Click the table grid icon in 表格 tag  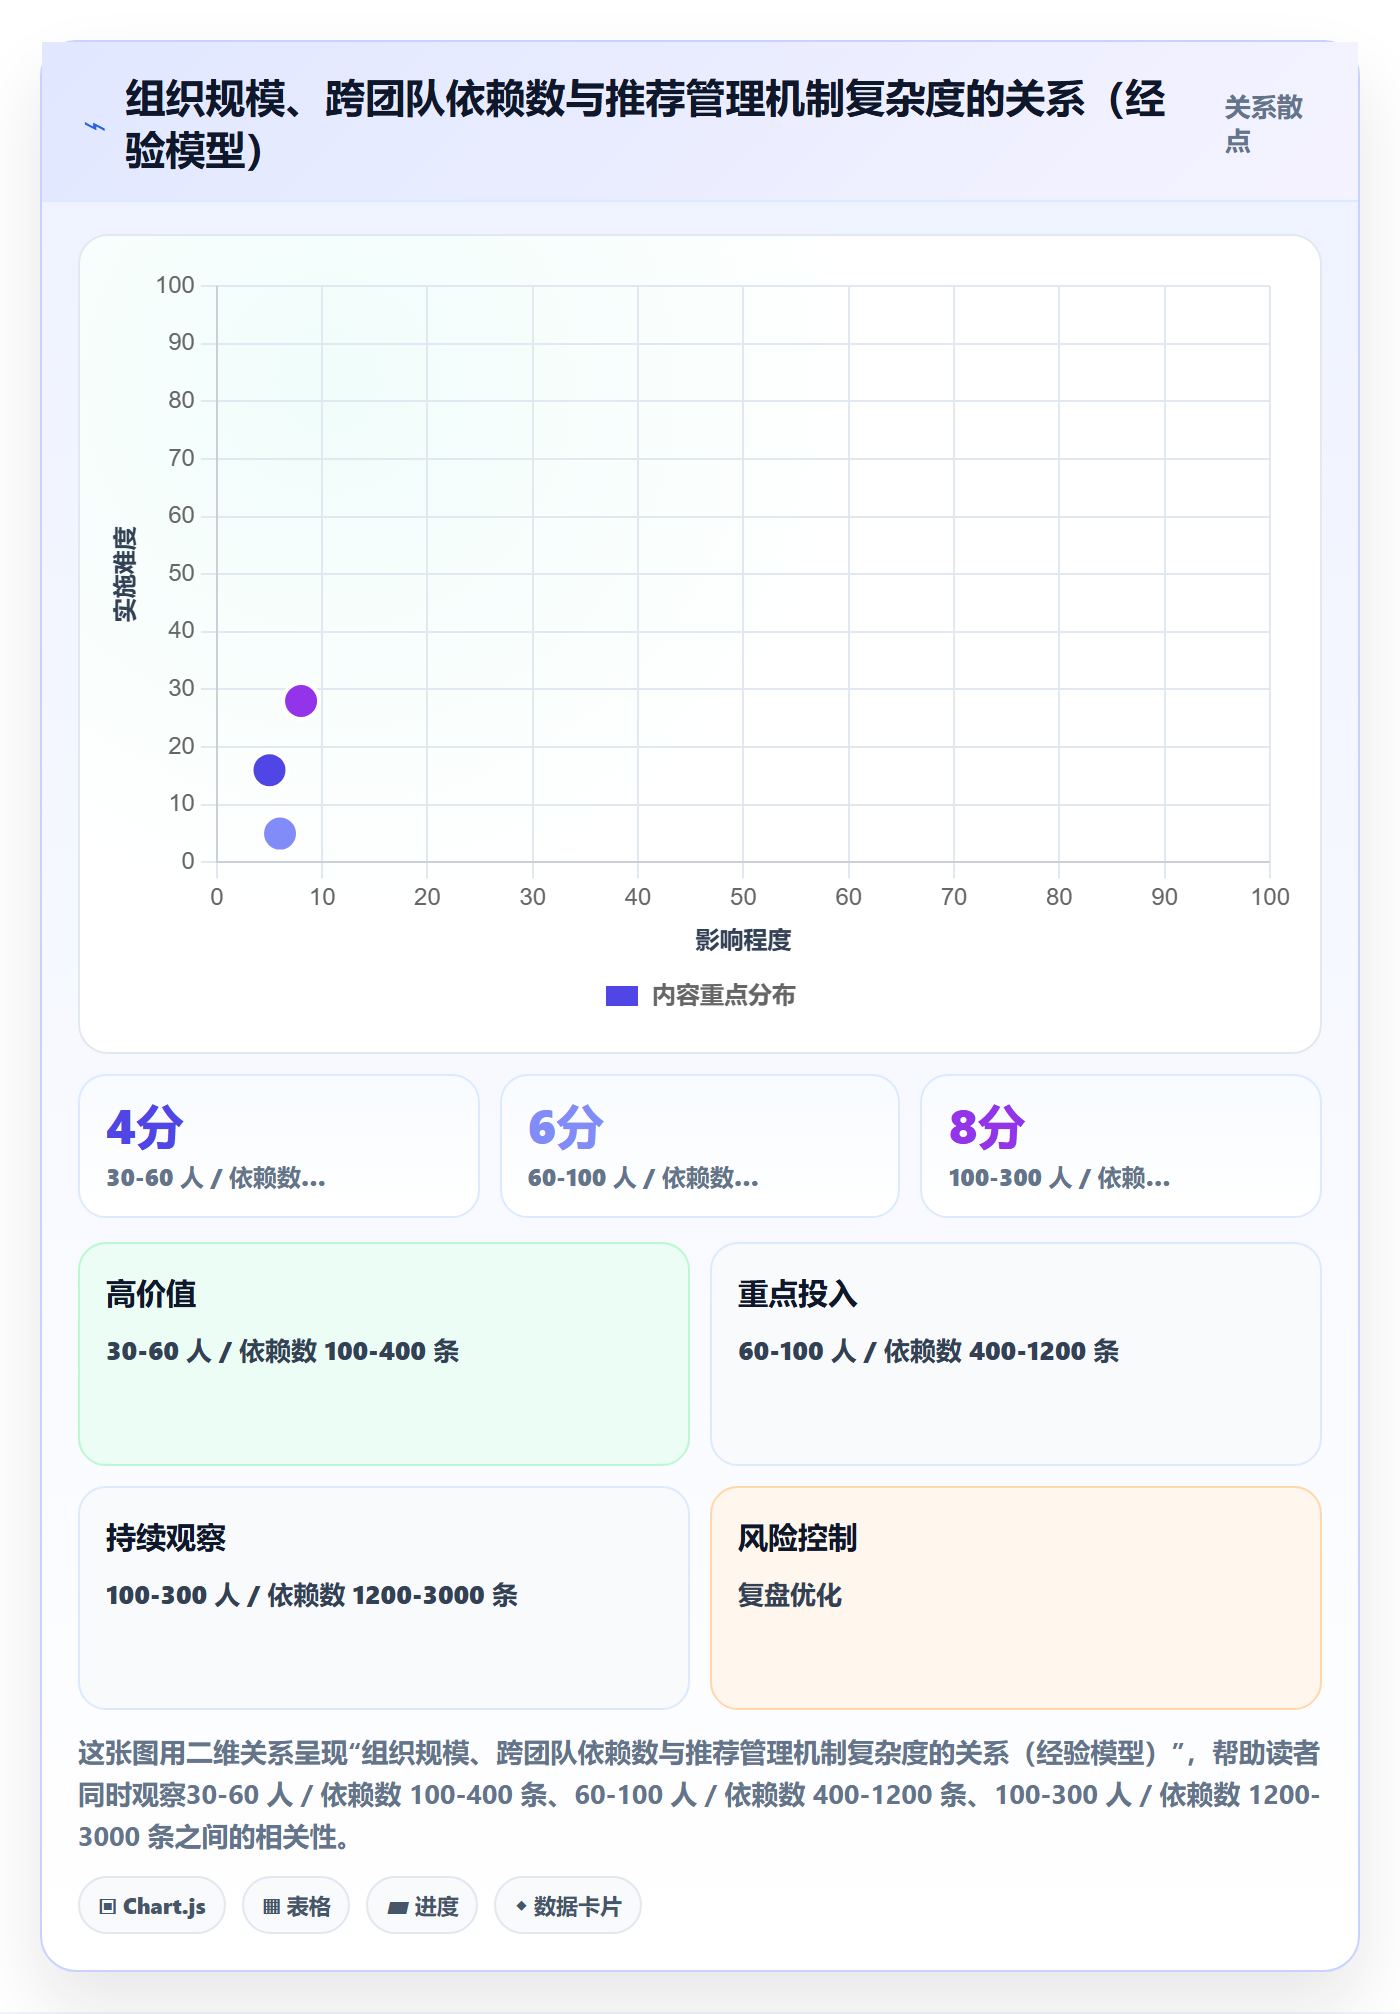(271, 1907)
